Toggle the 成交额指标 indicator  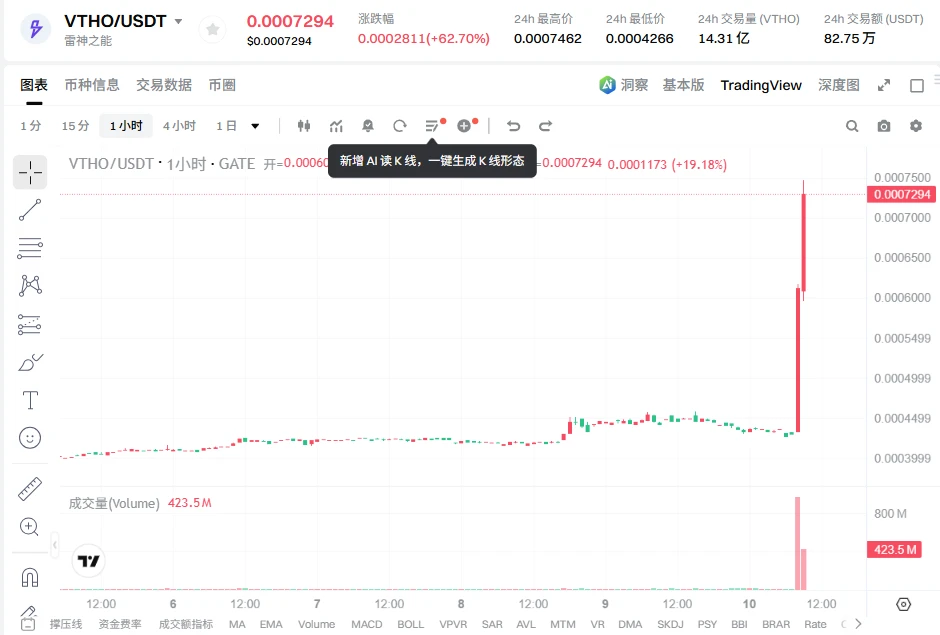click(x=186, y=624)
